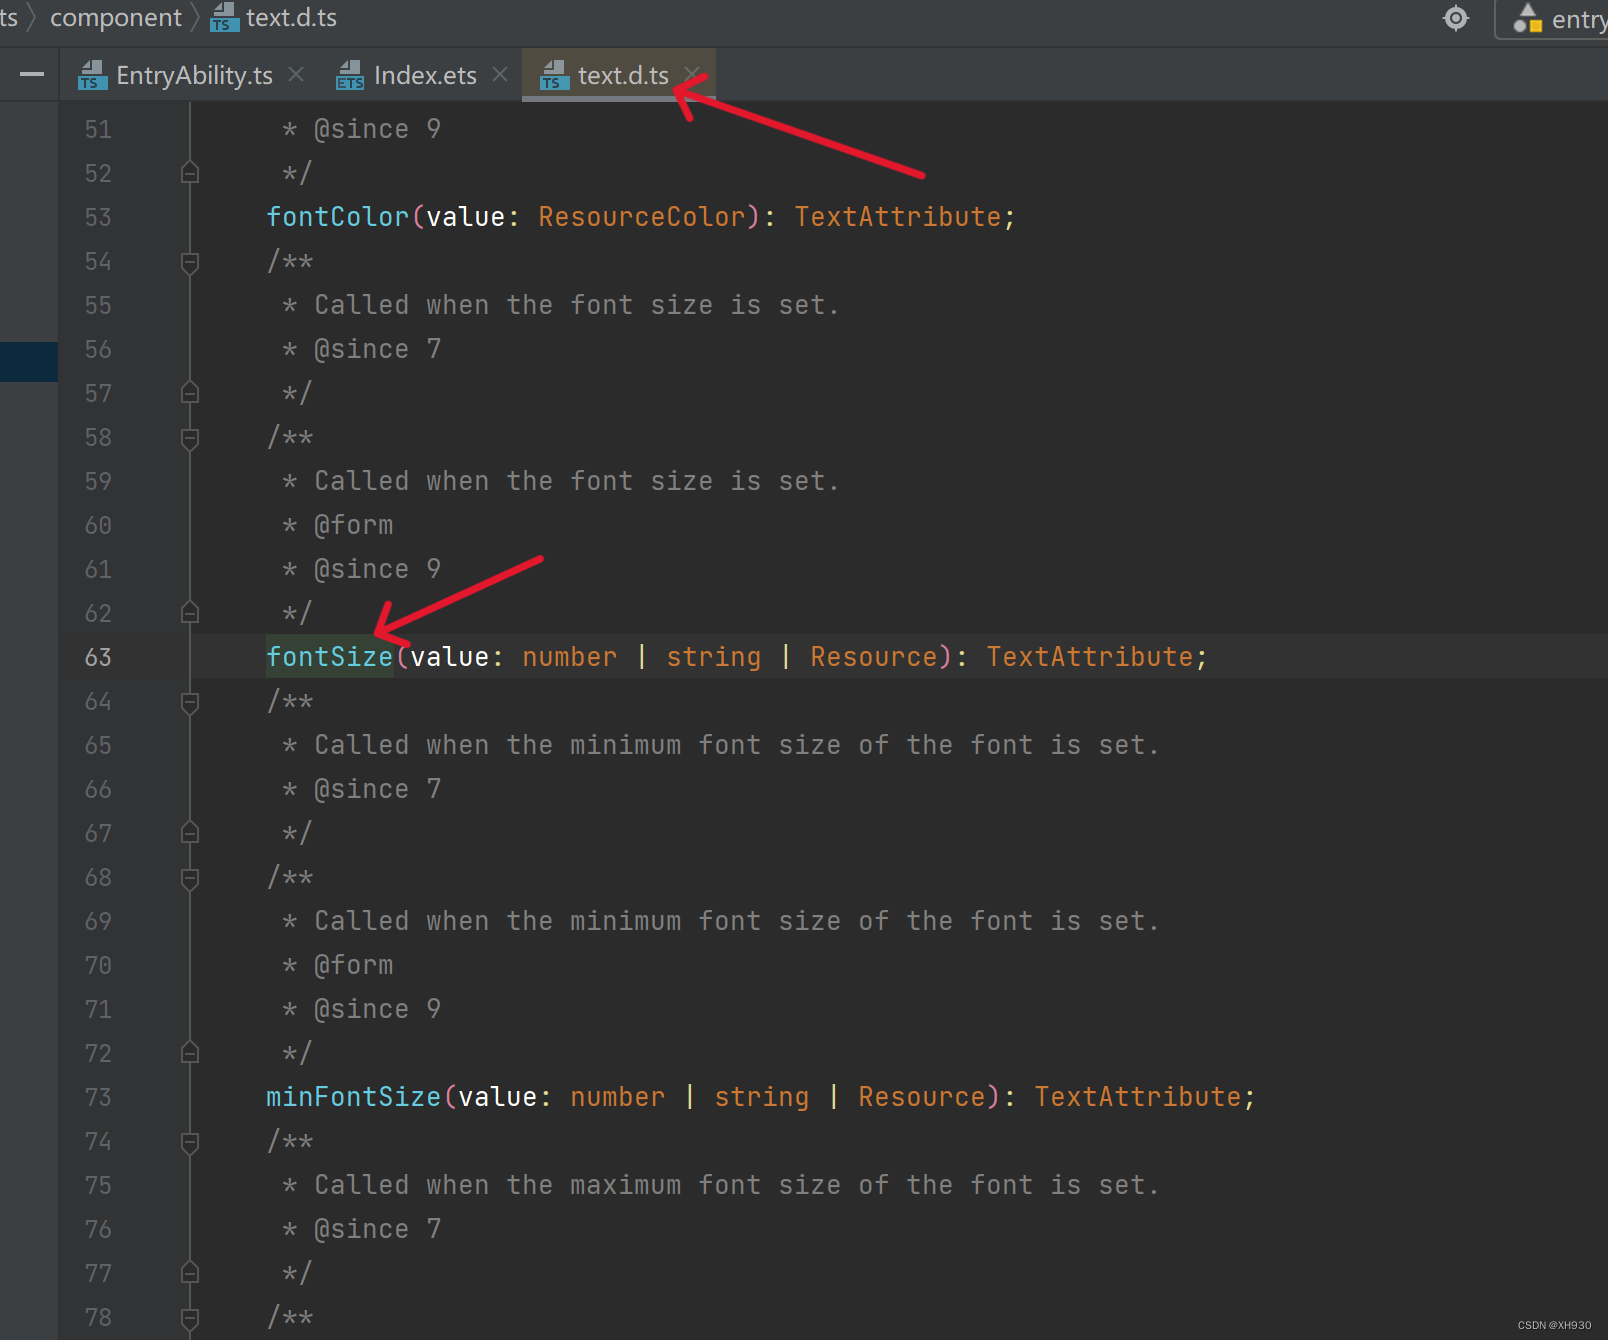Click the TS file icon on EntryAbility.ts tab
The image size is (1608, 1340).
93,75
